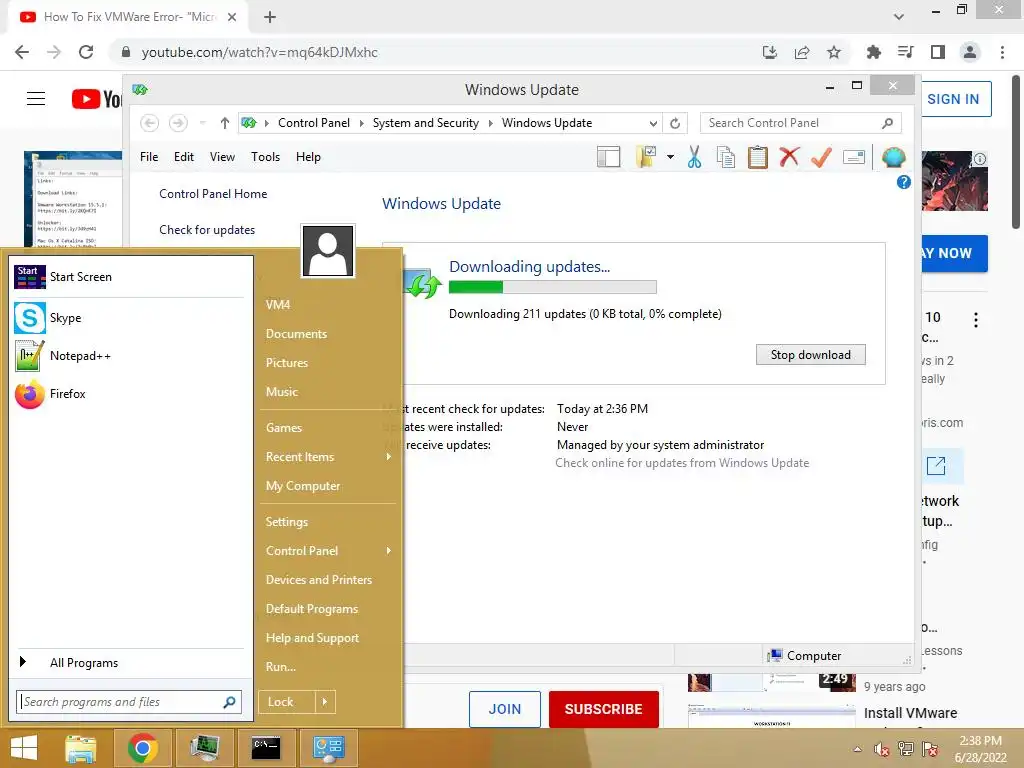Click the layout pane icon in toolbar
This screenshot has width=1024, height=768.
609,157
